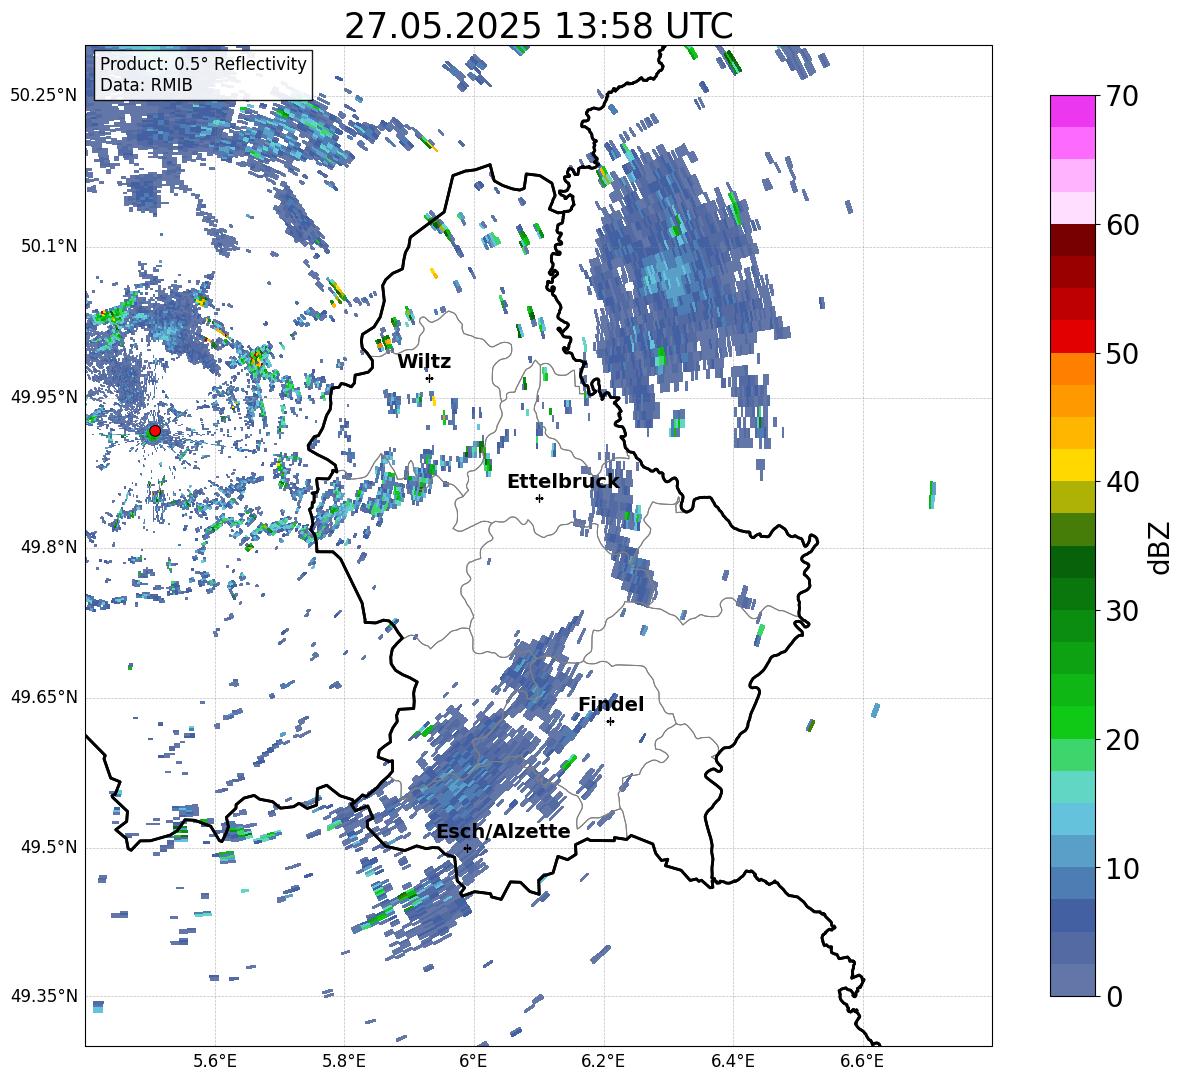Click the 30 value on colorbar

[x=1122, y=611]
